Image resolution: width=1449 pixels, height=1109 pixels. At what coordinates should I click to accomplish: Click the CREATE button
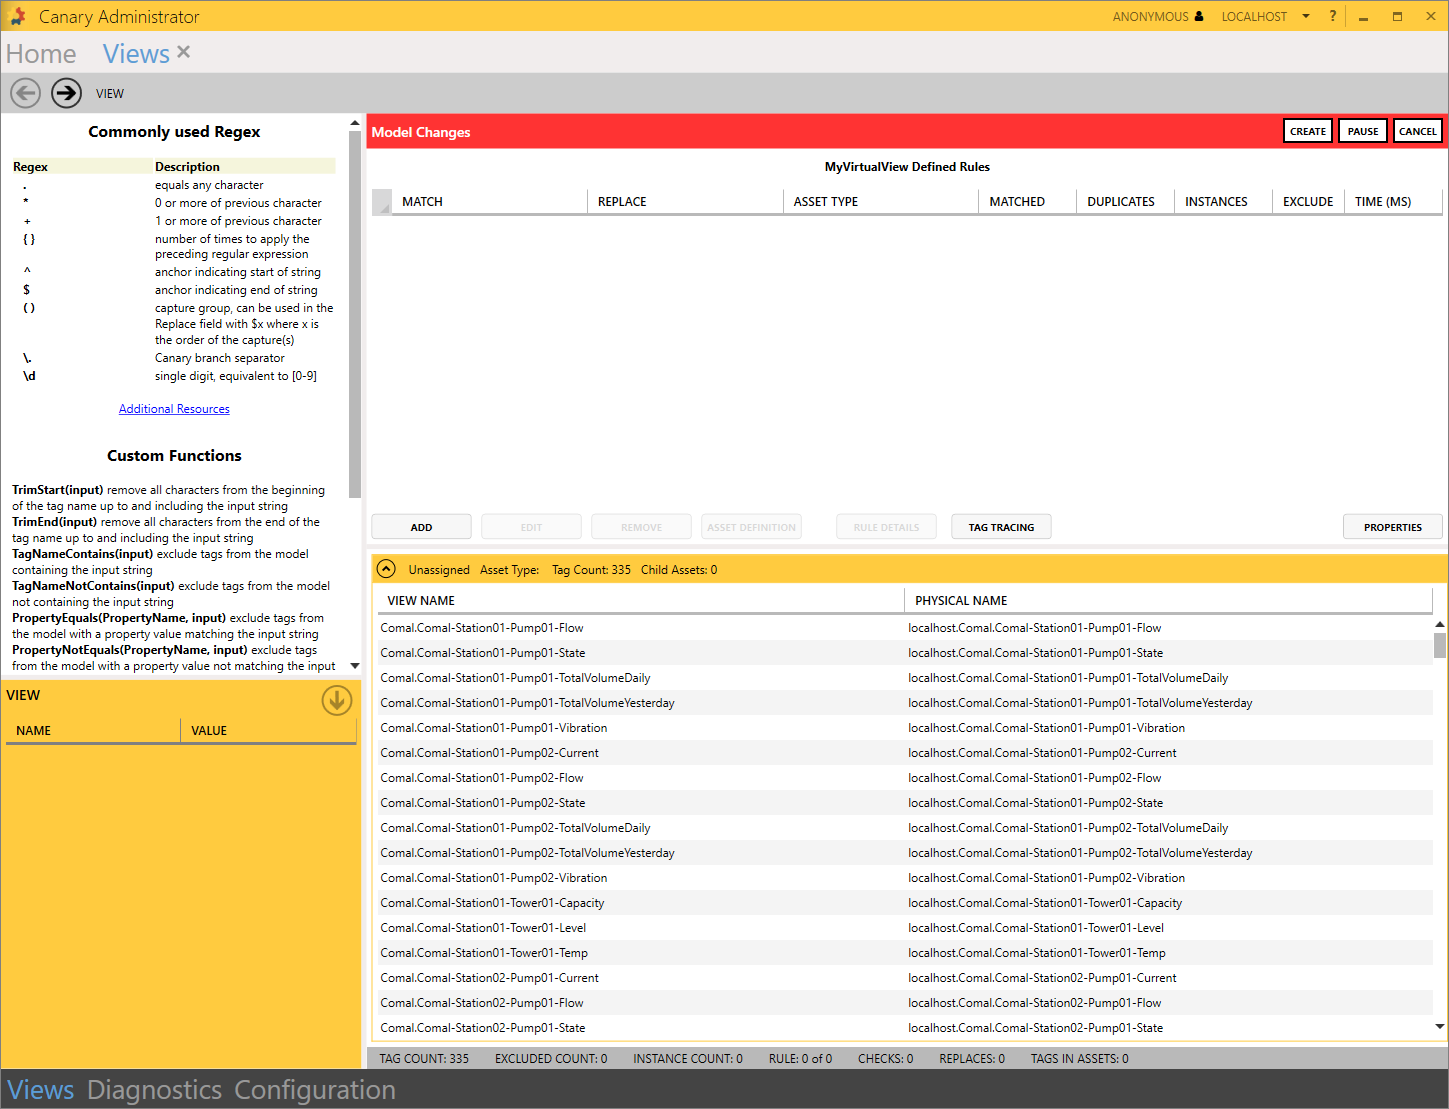pos(1307,131)
